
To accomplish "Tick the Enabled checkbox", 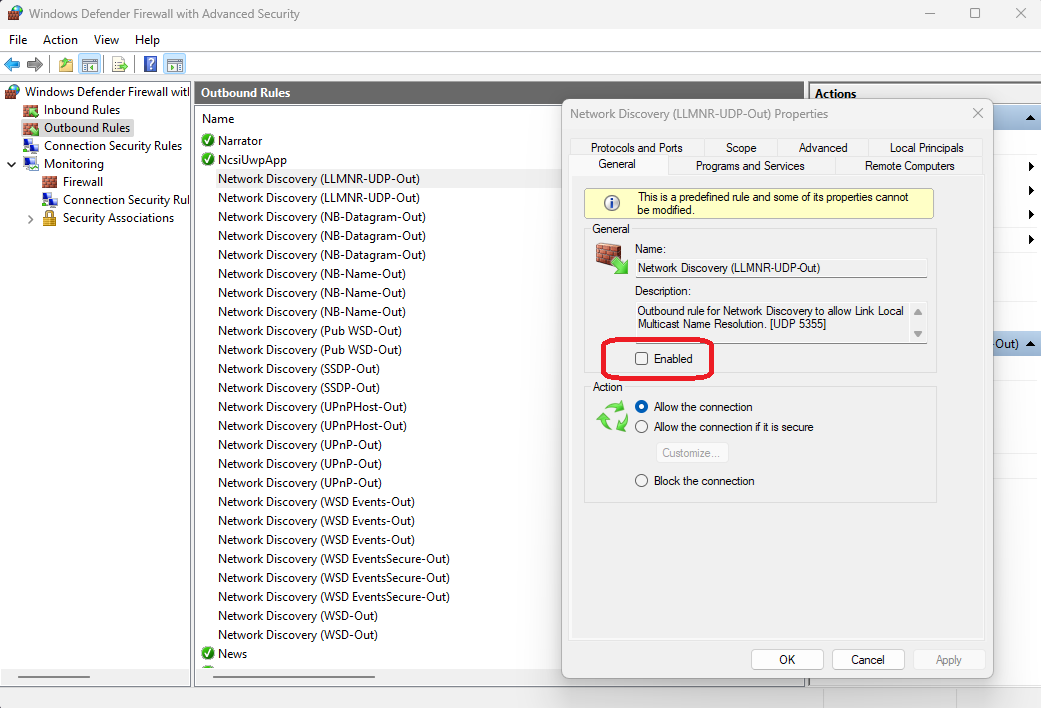I will [x=641, y=359].
